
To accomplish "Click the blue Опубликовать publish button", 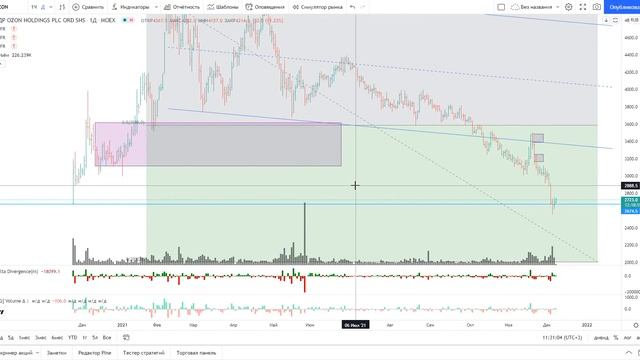I will (622, 7).
